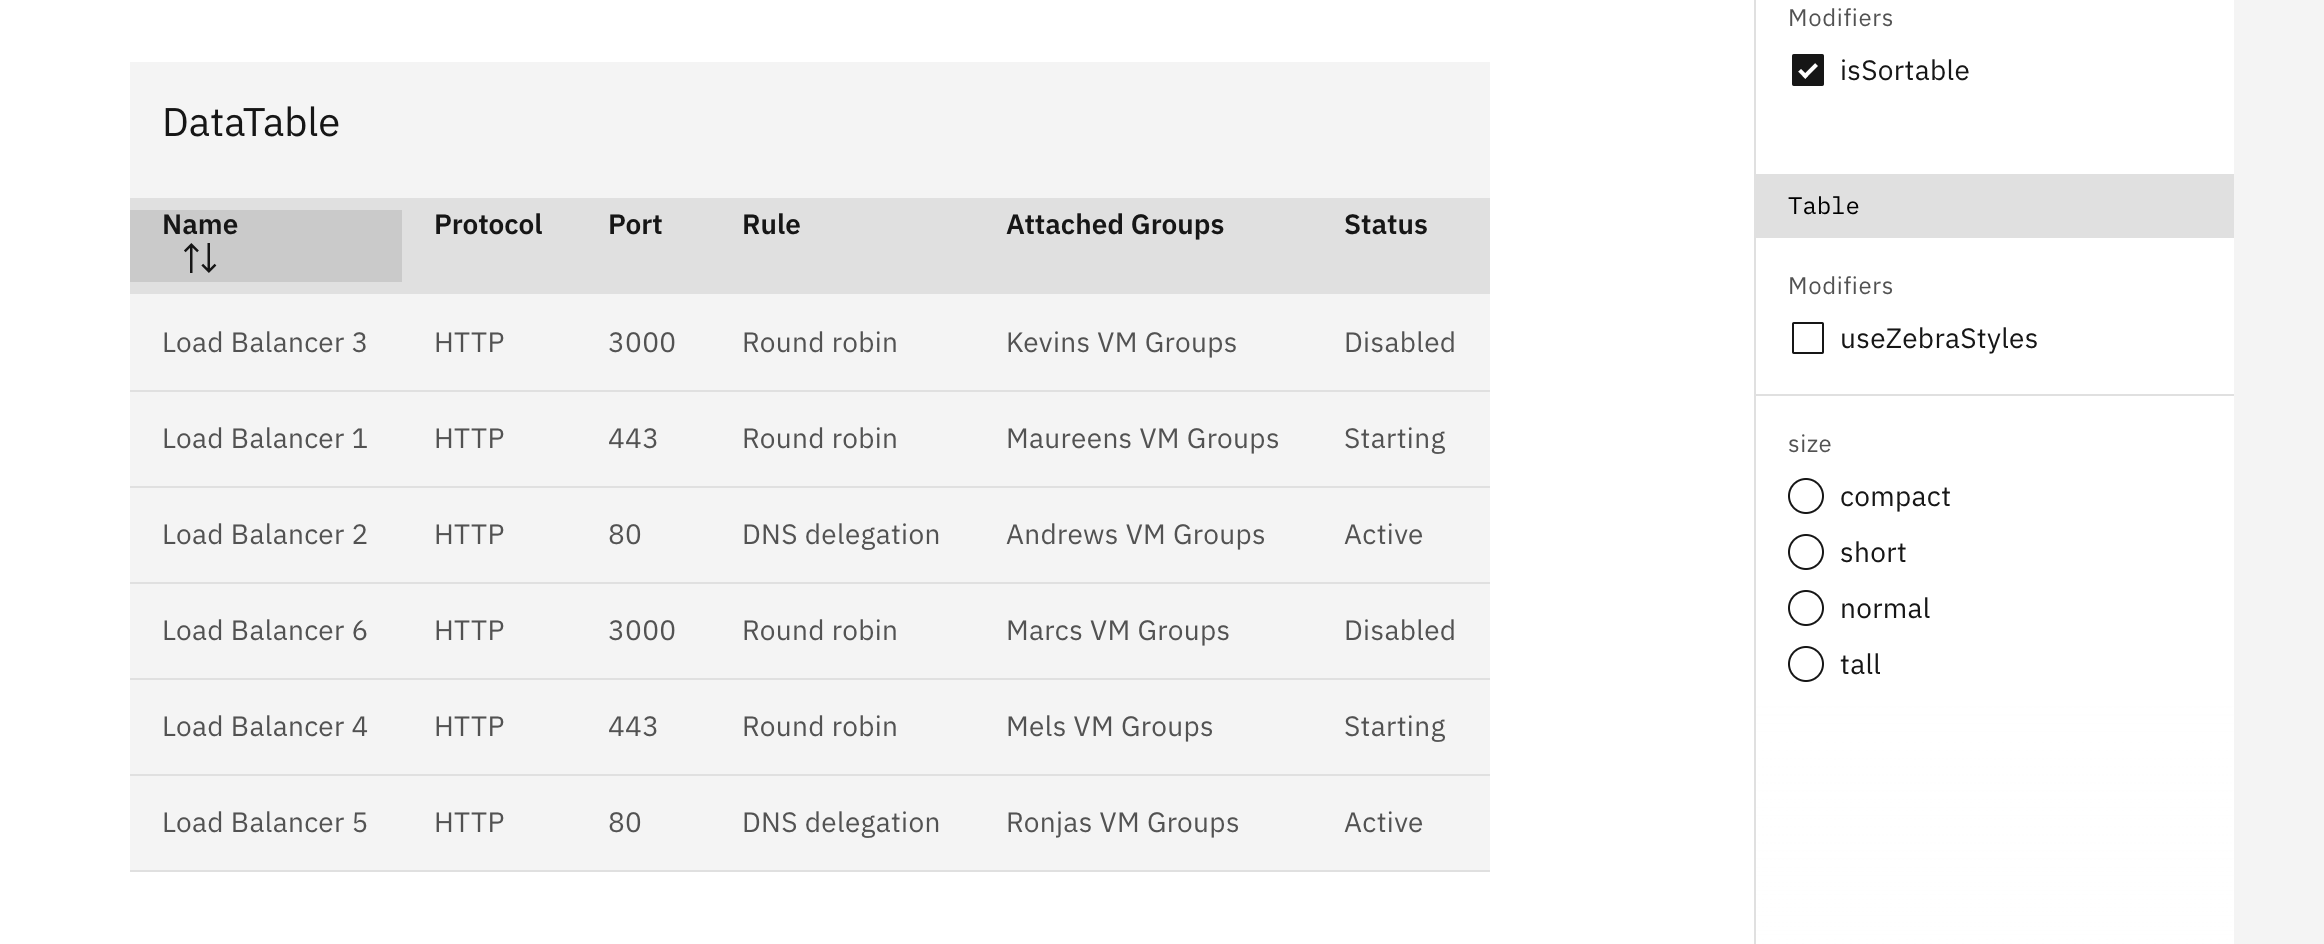Click the Protocol column header

[x=488, y=225]
